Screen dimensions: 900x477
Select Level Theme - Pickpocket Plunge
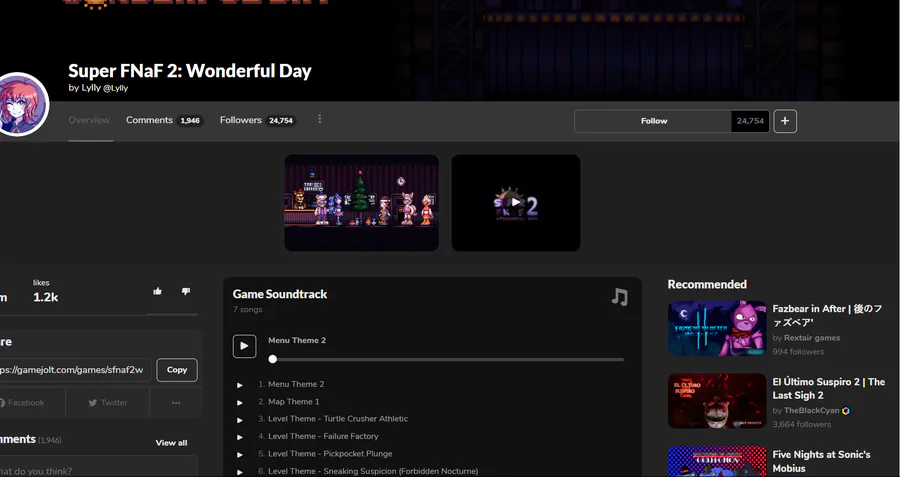pyautogui.click(x=330, y=453)
